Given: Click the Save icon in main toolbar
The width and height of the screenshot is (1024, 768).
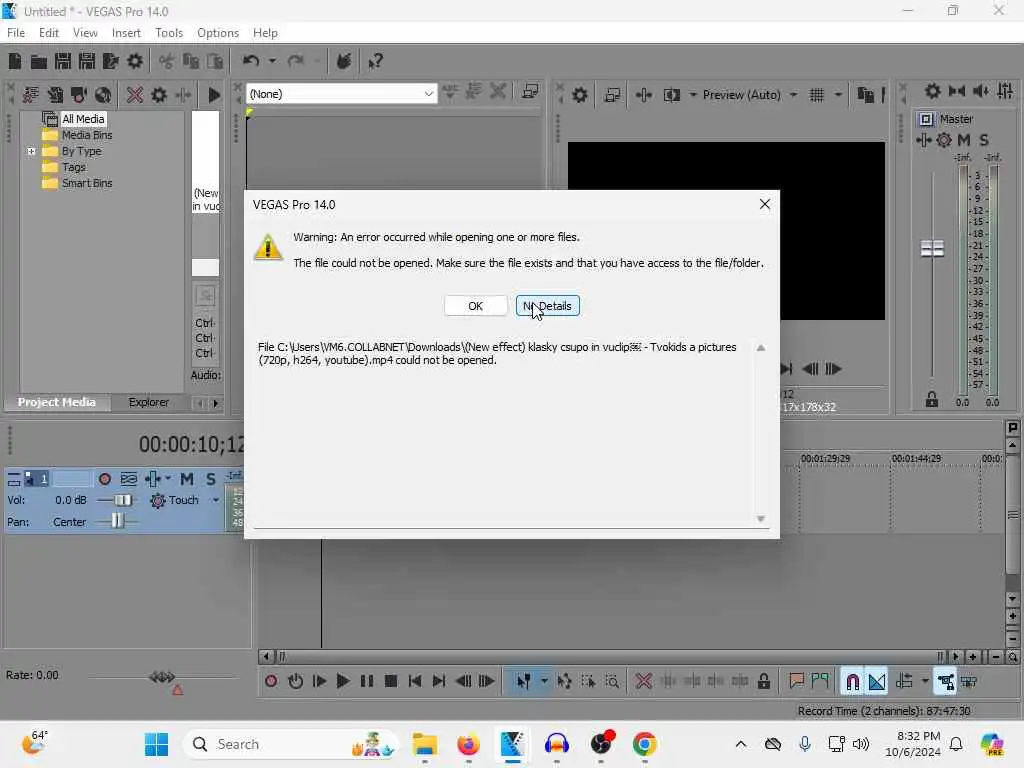Looking at the screenshot, I should point(63,61).
